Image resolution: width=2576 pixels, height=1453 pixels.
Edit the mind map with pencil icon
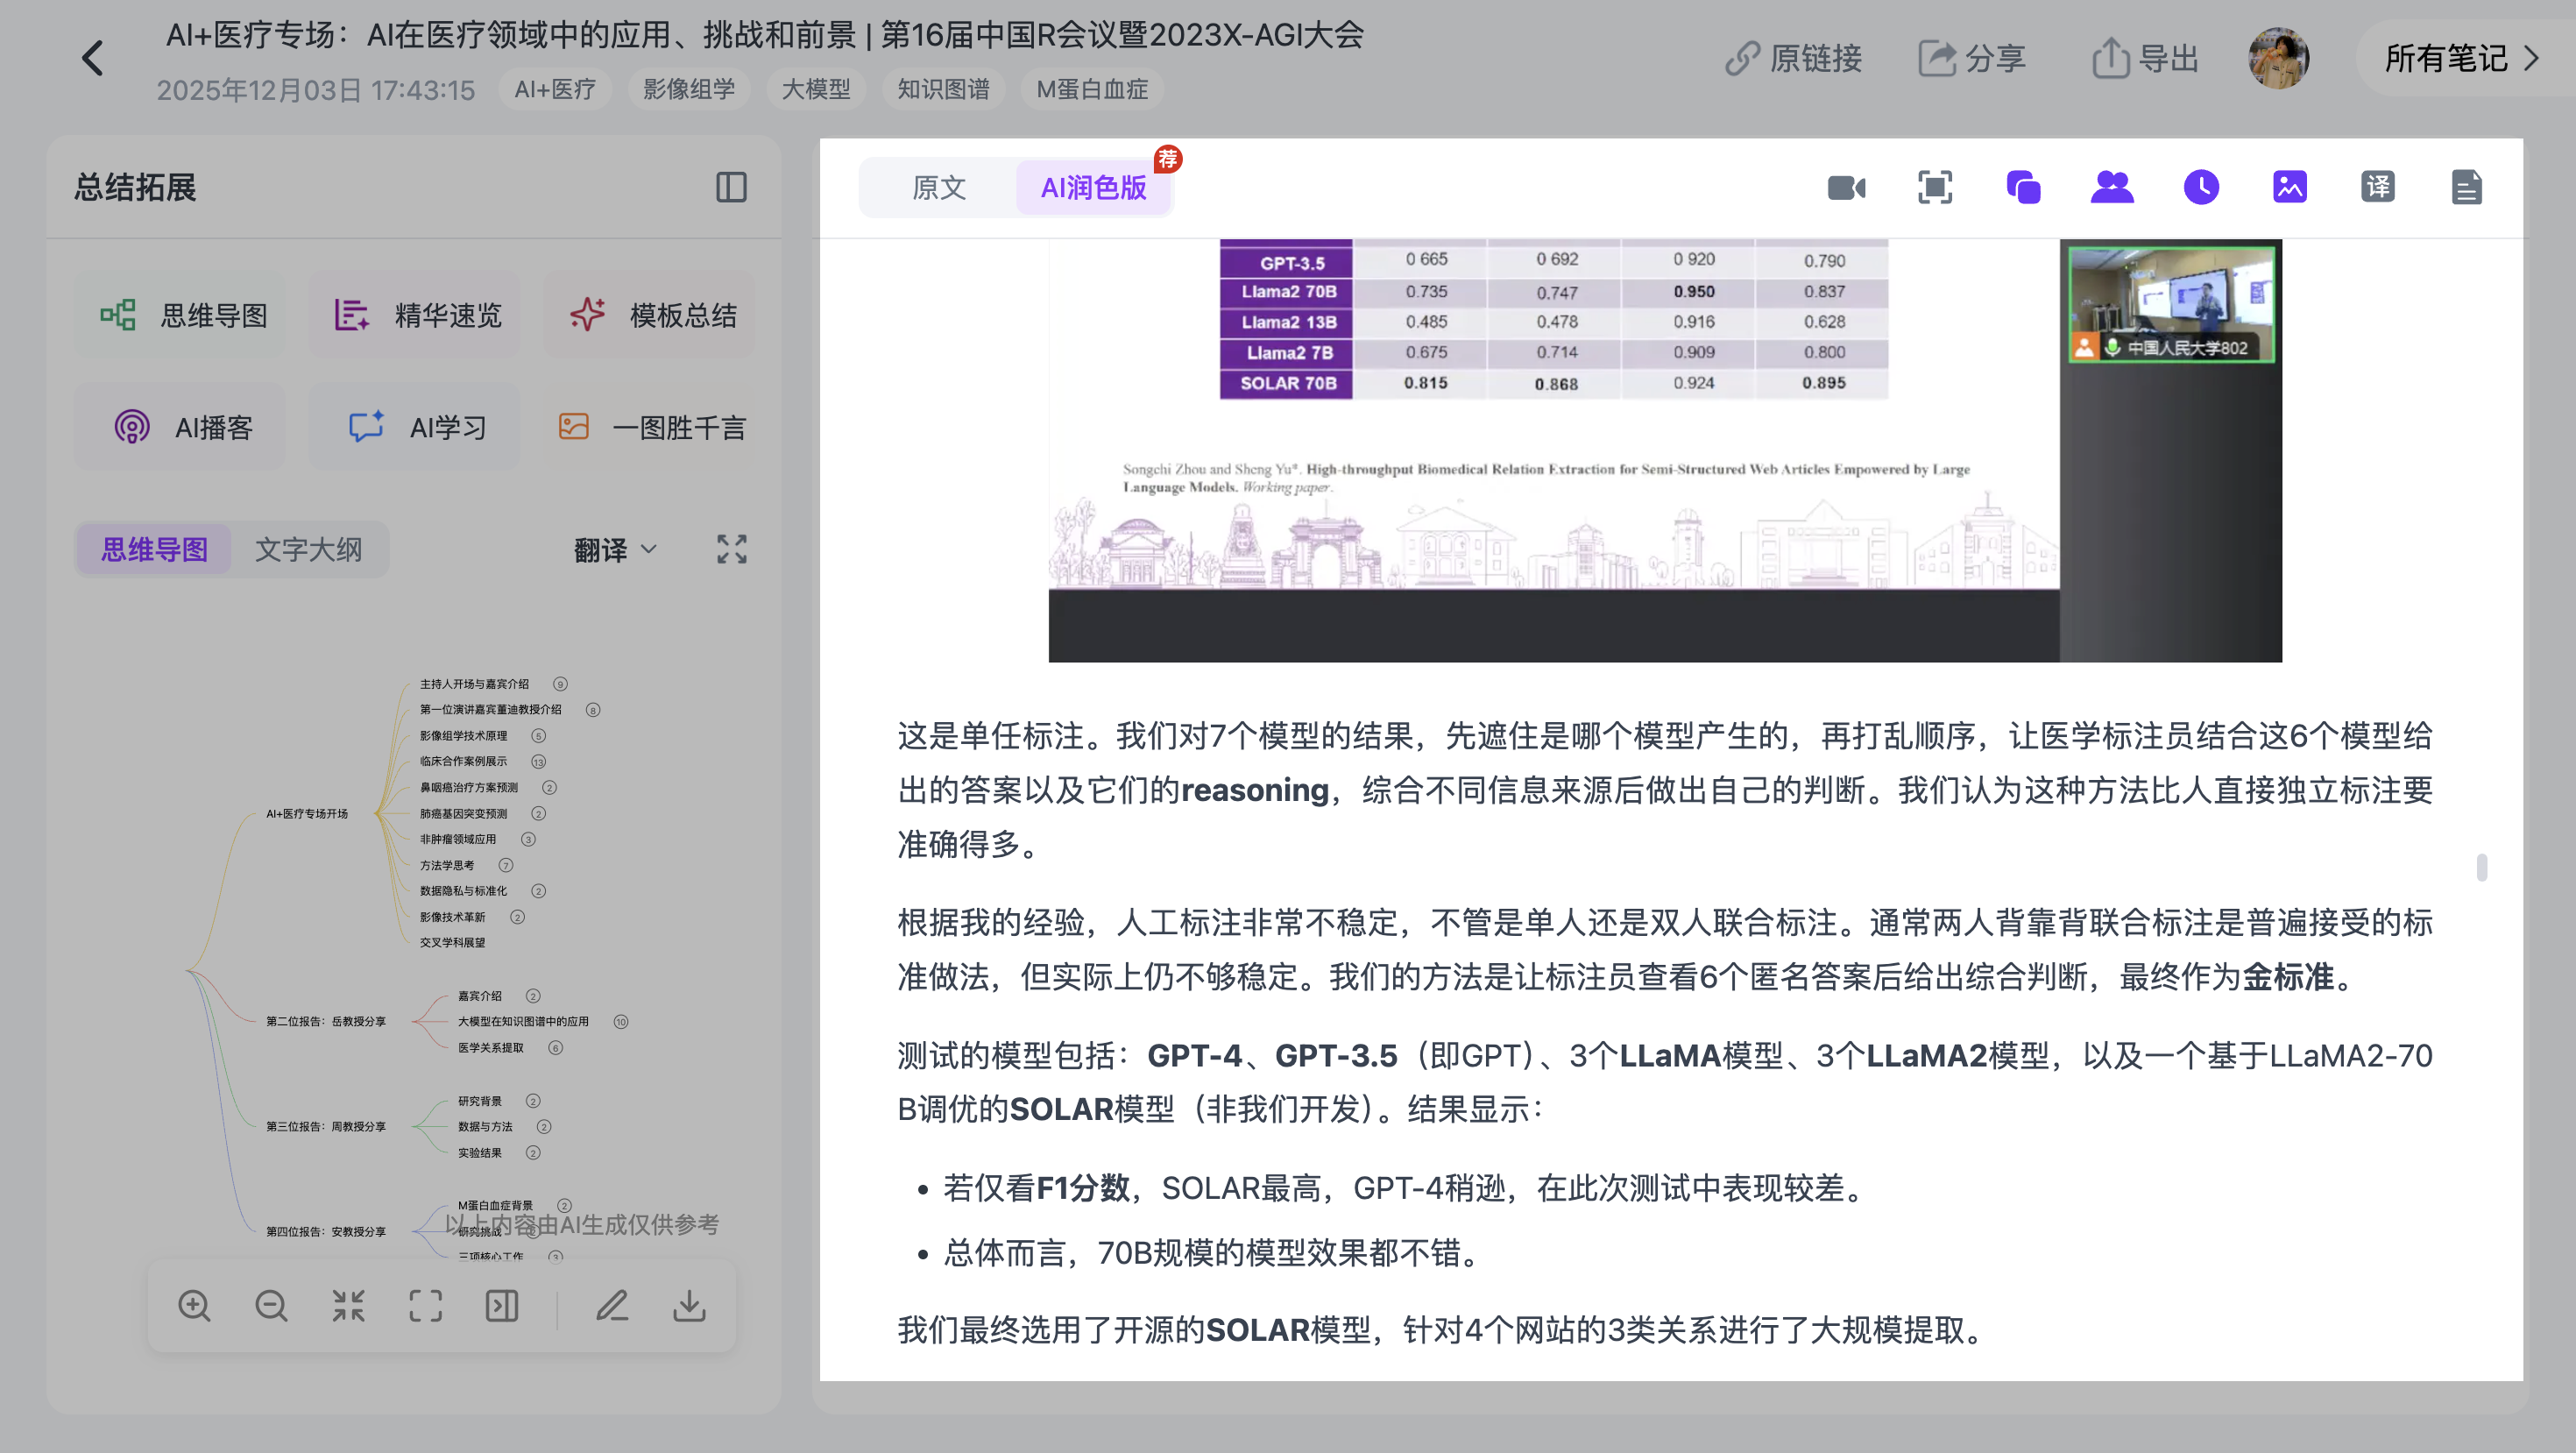pos(612,1306)
